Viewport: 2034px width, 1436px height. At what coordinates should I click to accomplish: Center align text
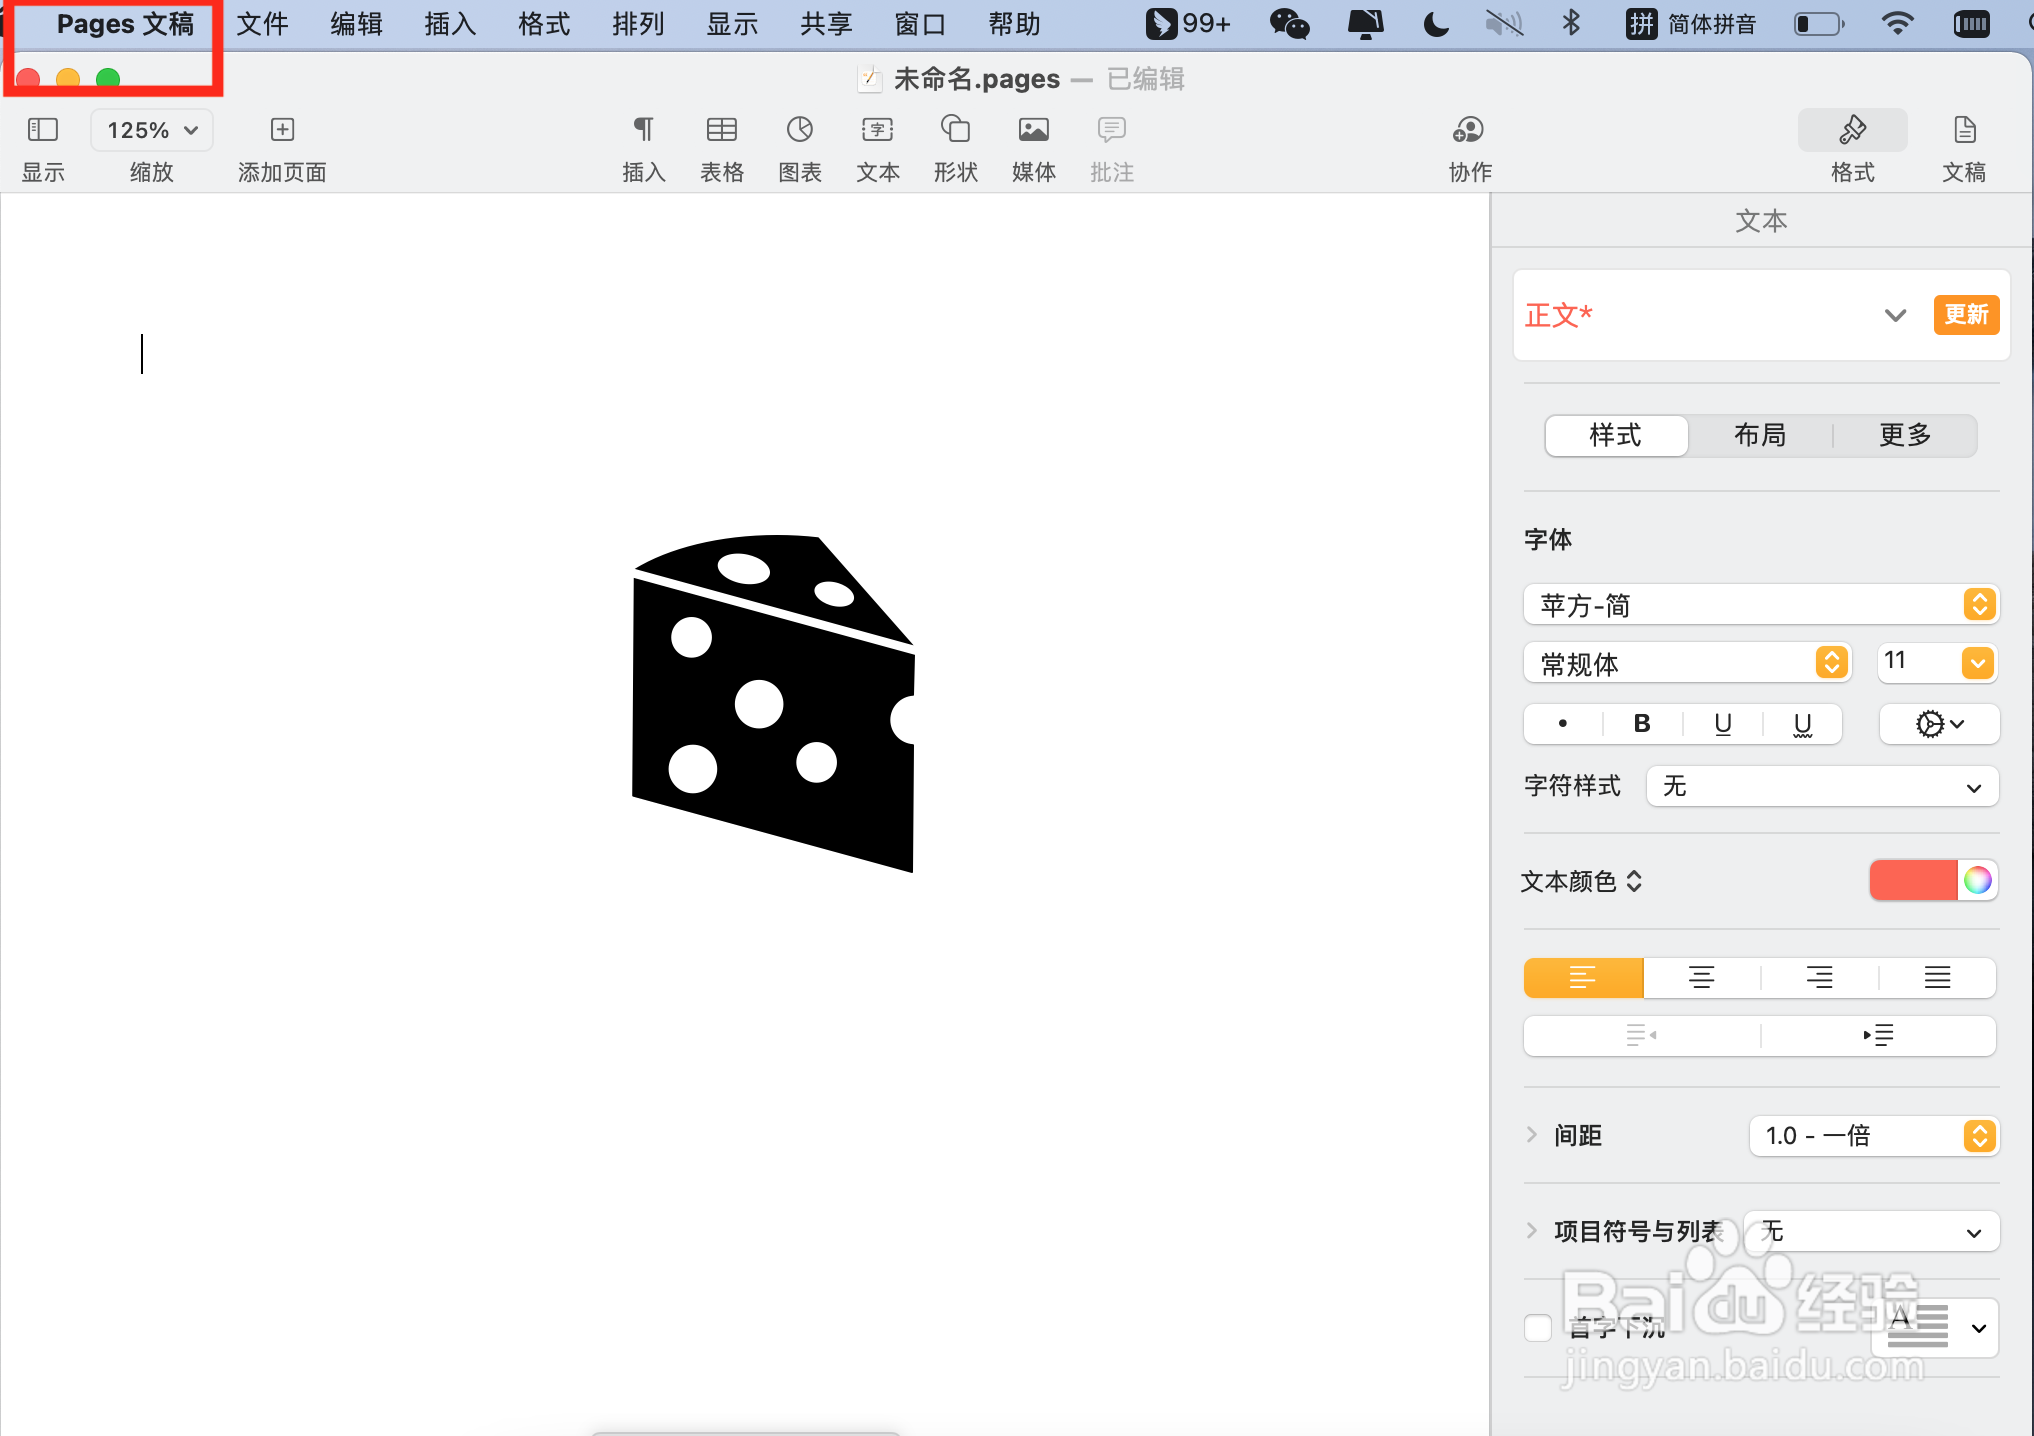(1701, 977)
